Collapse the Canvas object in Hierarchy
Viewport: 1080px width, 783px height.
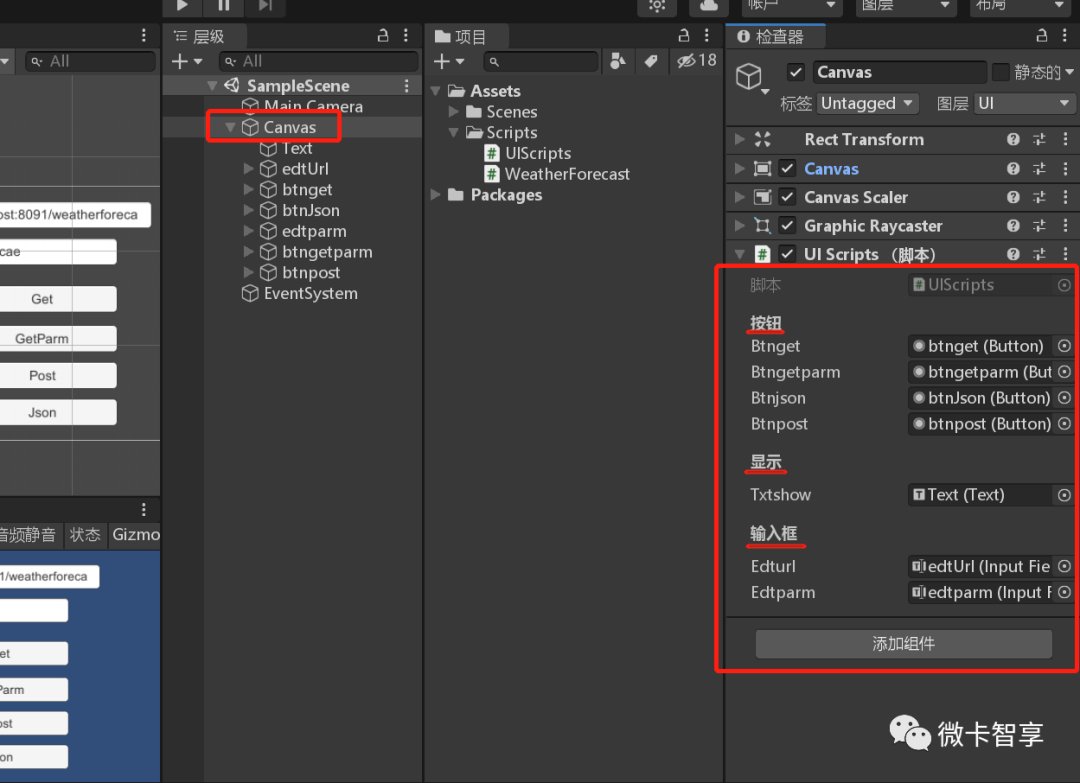click(231, 127)
